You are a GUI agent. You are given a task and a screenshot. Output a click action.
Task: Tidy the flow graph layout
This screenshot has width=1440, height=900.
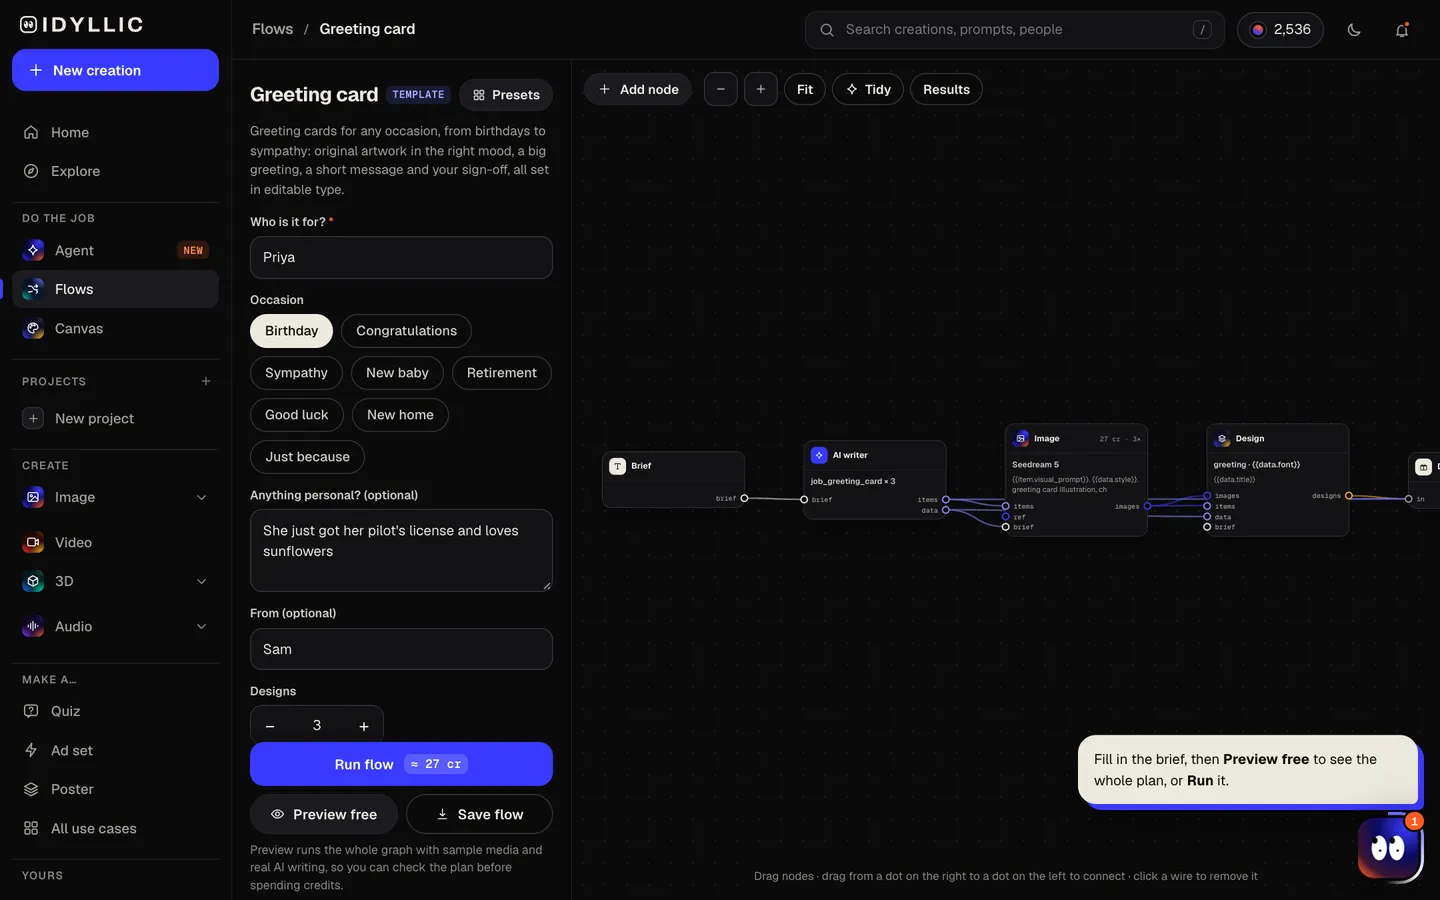point(868,89)
